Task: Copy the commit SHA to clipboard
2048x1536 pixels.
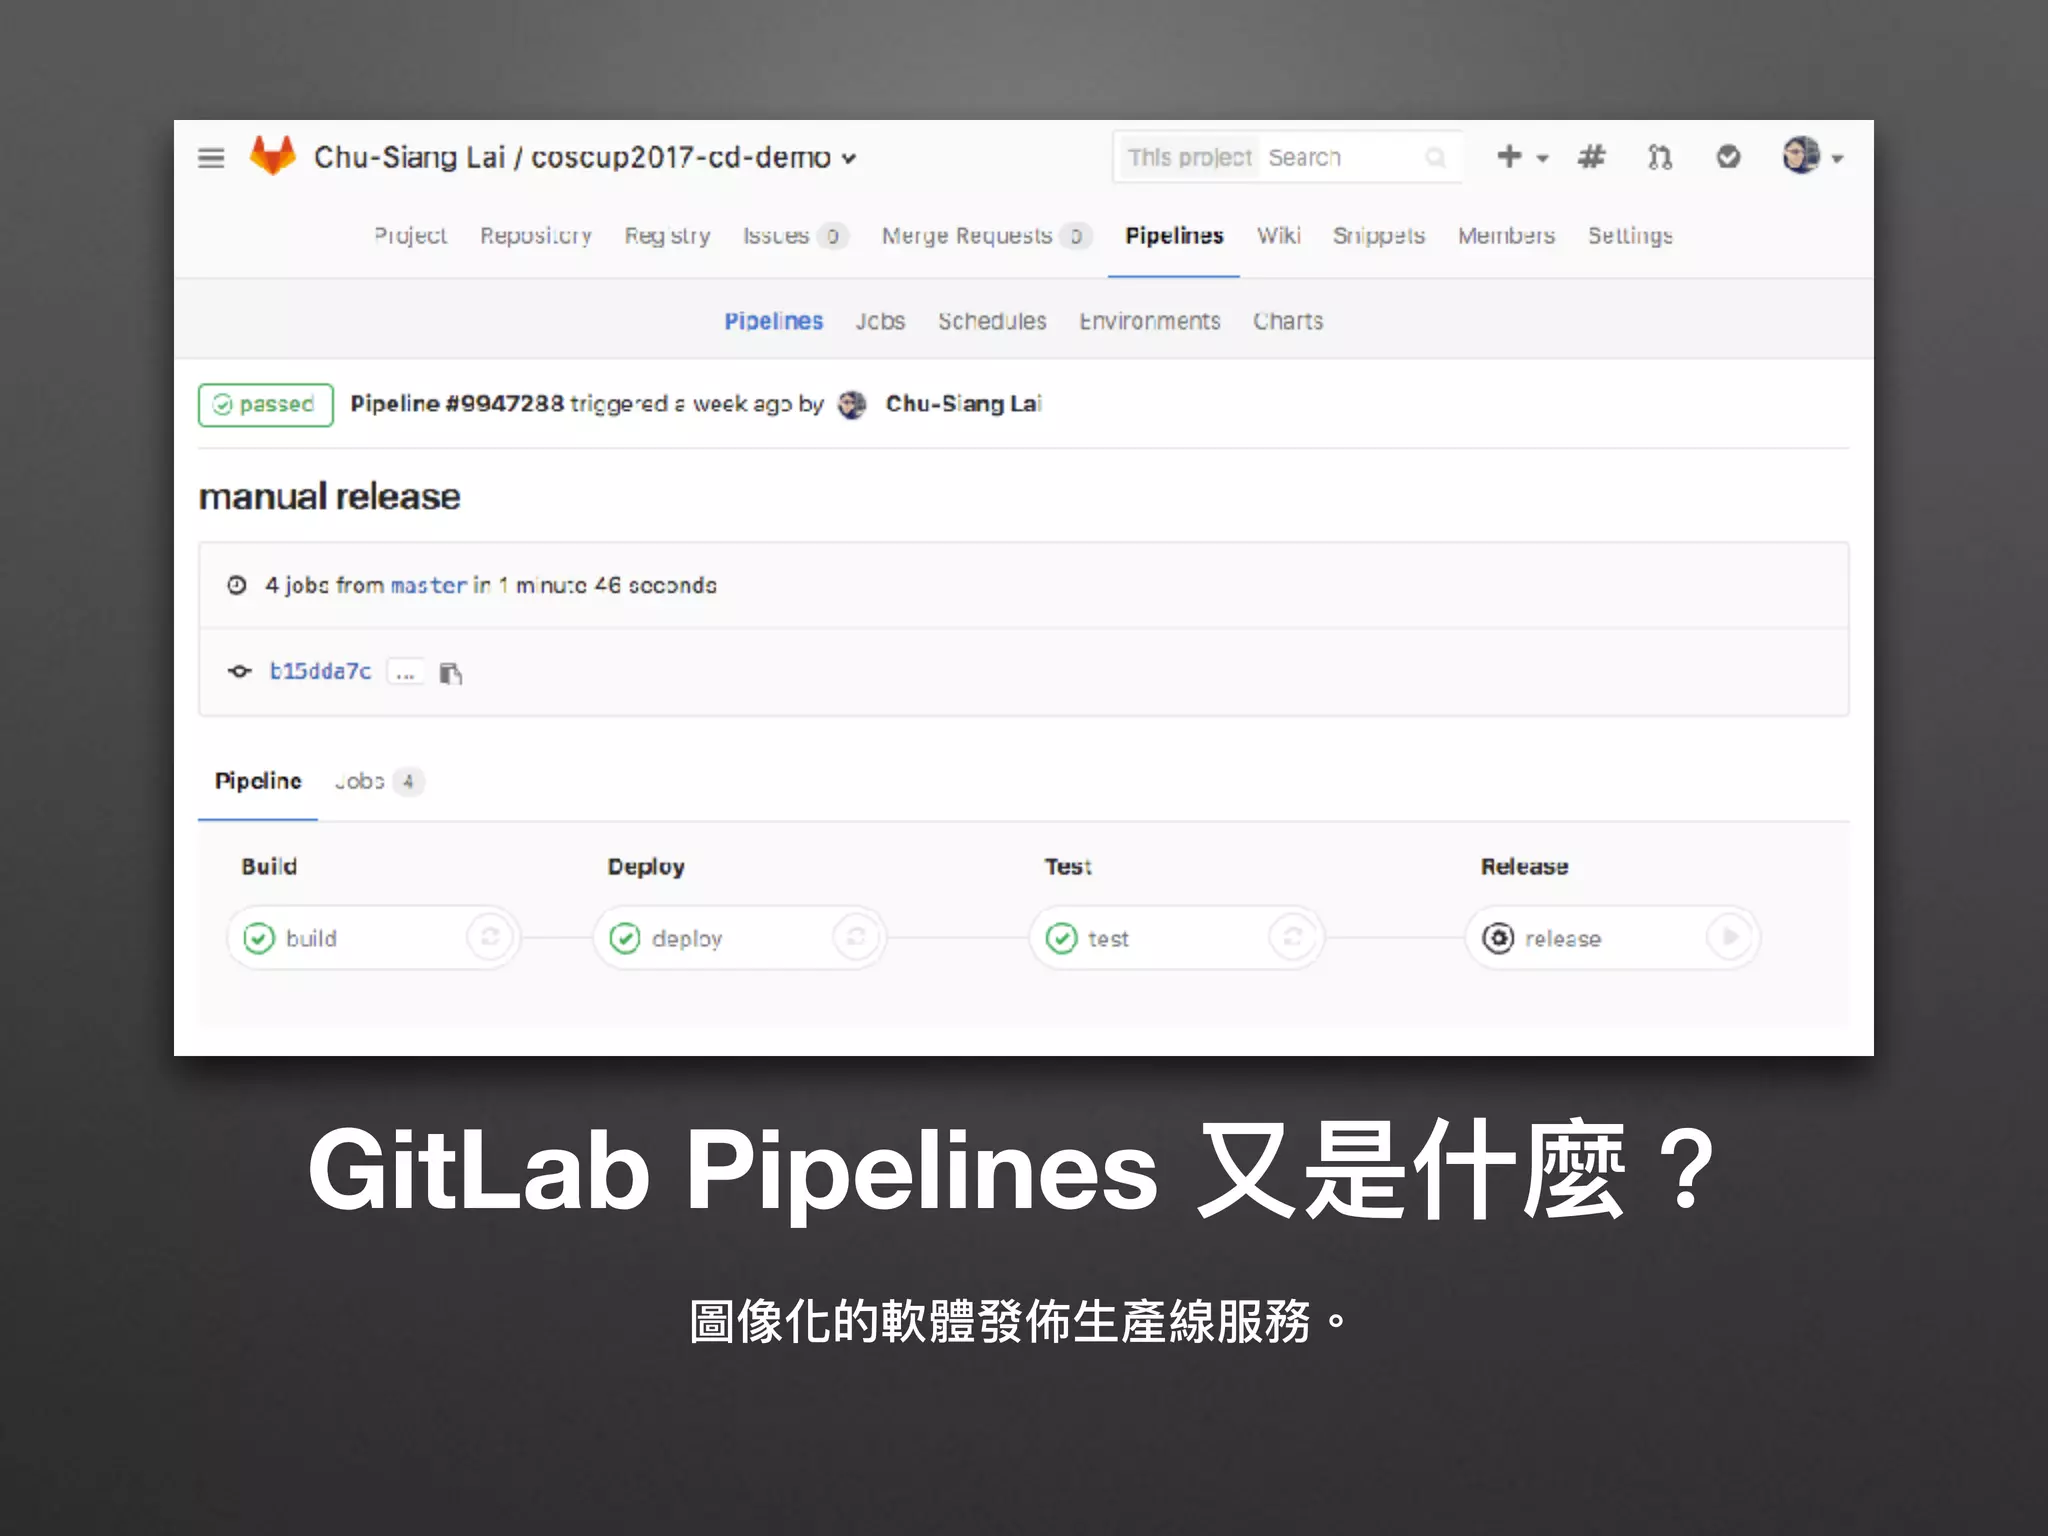Action: coord(451,673)
